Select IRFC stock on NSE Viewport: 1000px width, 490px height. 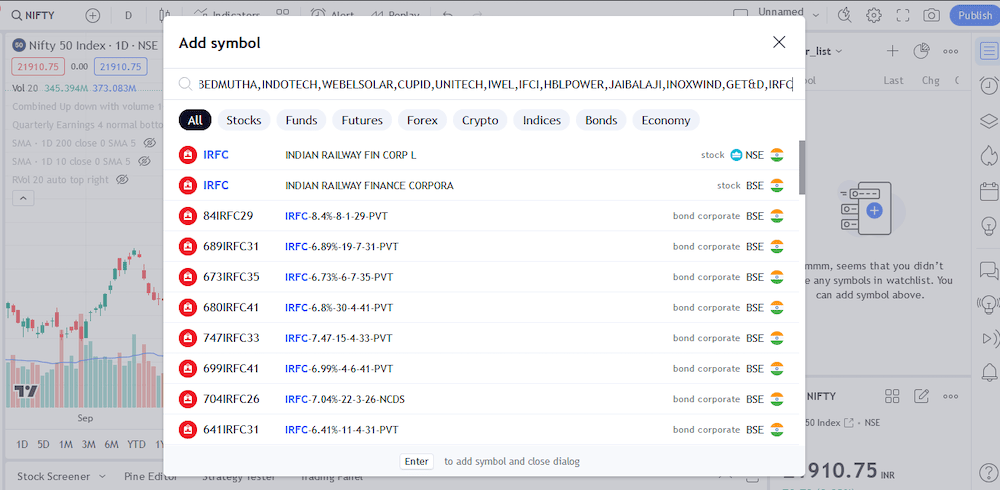point(482,154)
